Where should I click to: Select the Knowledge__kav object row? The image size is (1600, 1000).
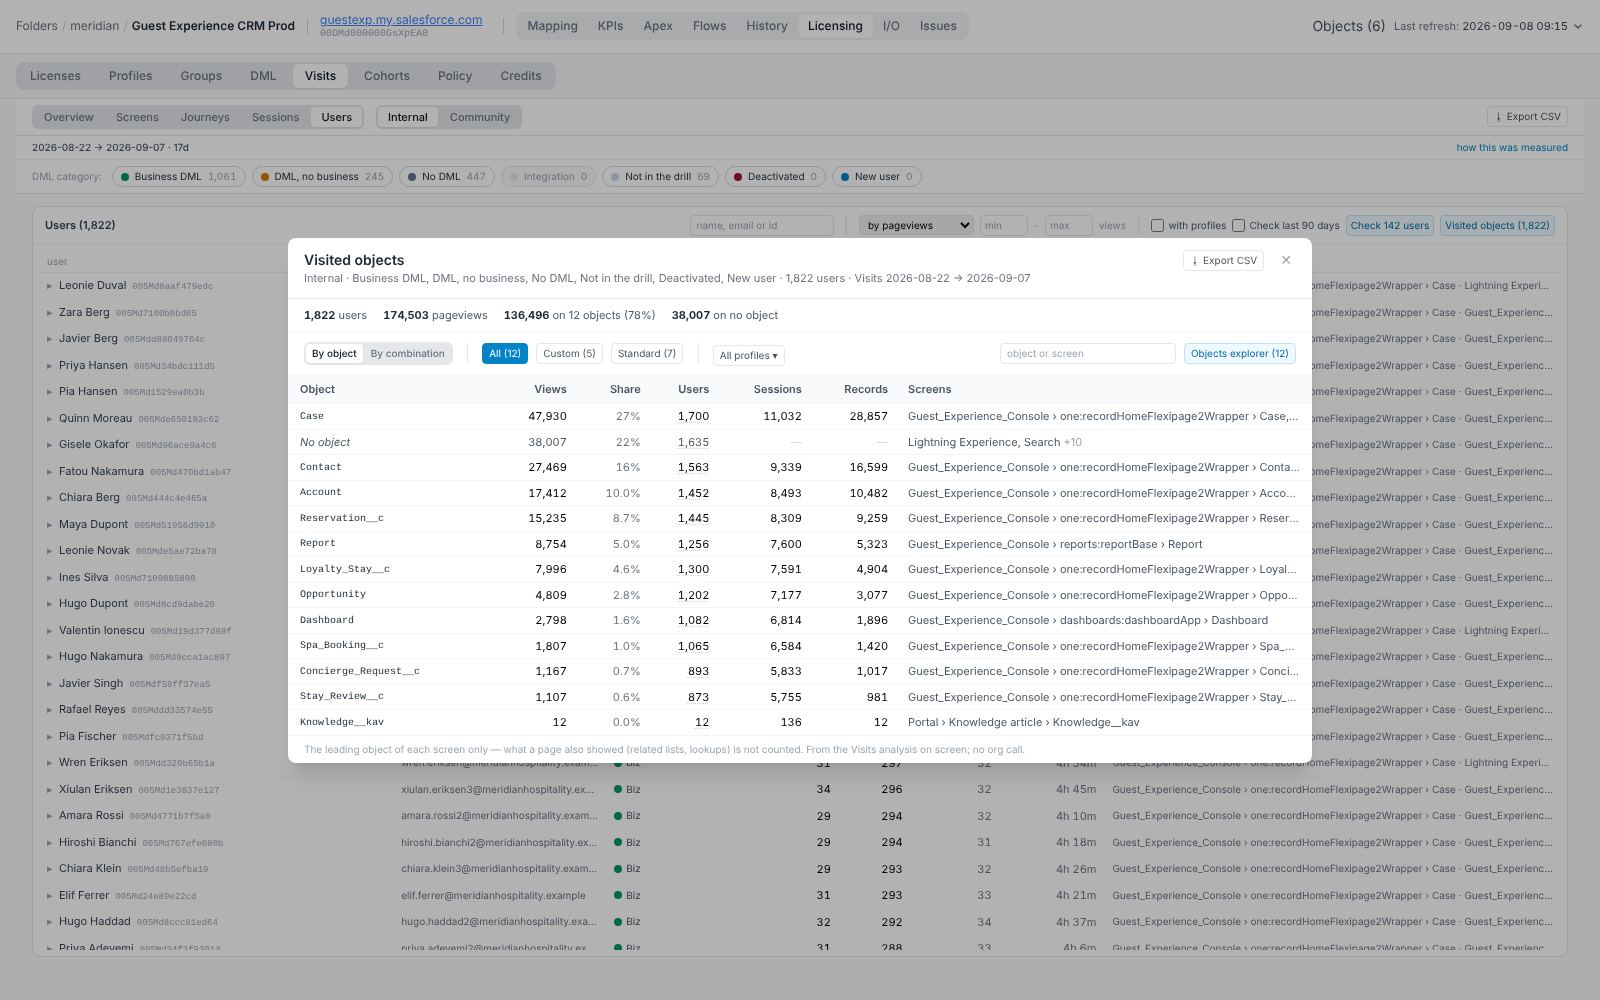tap(800, 723)
